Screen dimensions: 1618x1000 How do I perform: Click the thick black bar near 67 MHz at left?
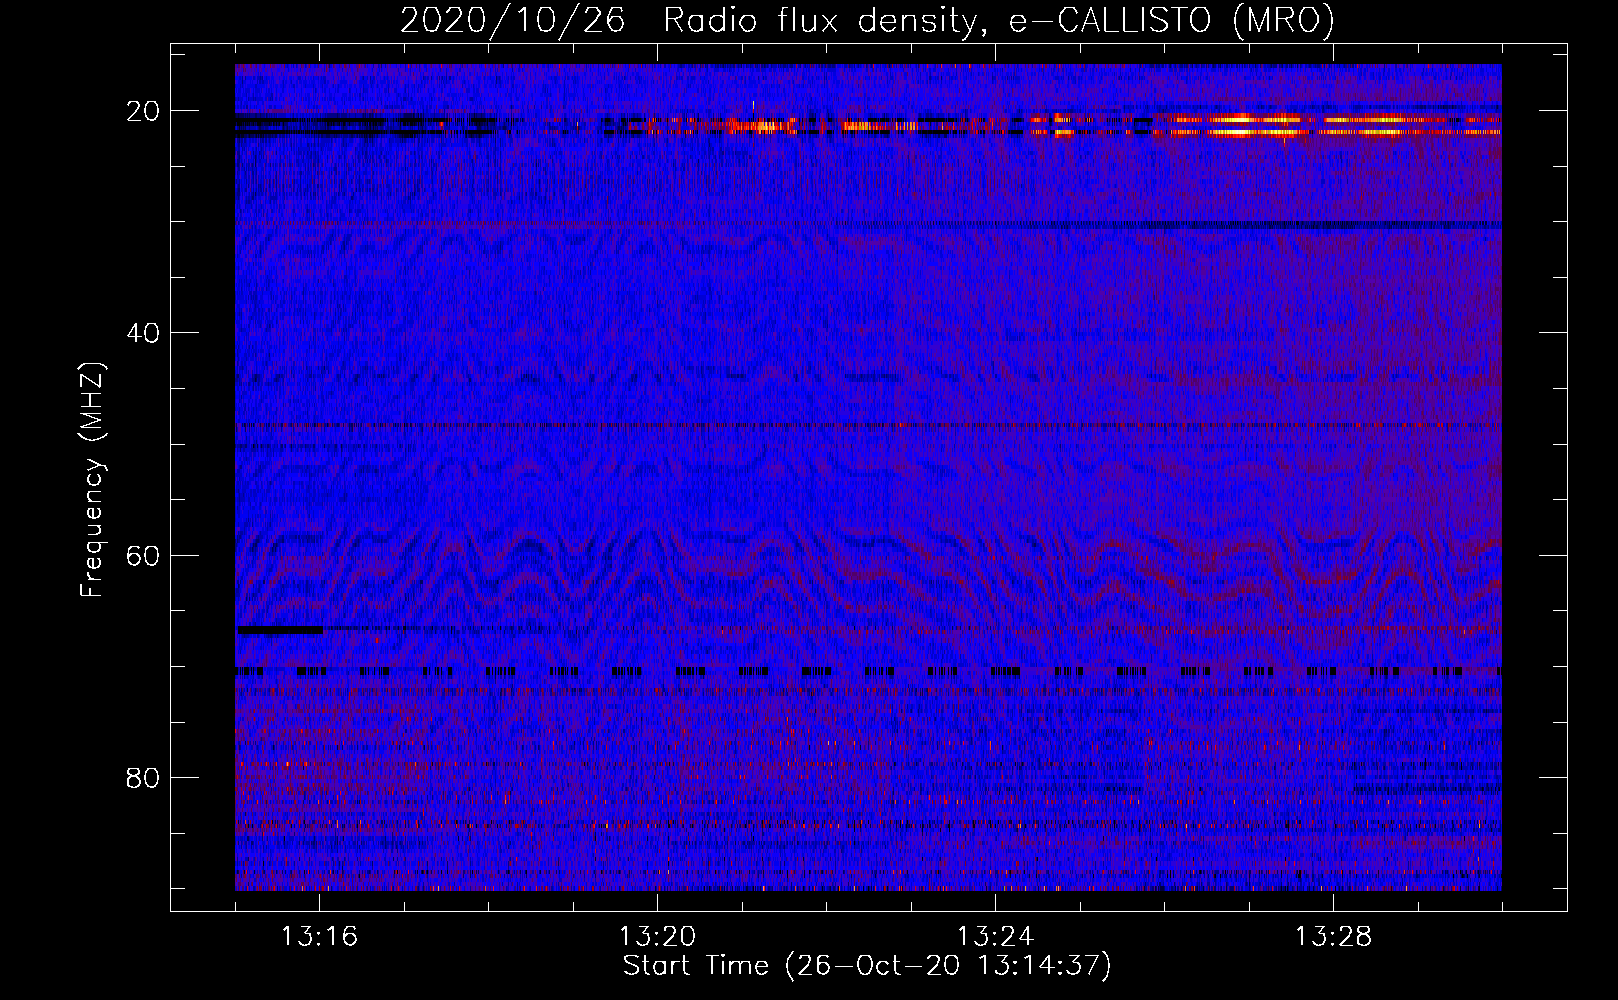279,630
